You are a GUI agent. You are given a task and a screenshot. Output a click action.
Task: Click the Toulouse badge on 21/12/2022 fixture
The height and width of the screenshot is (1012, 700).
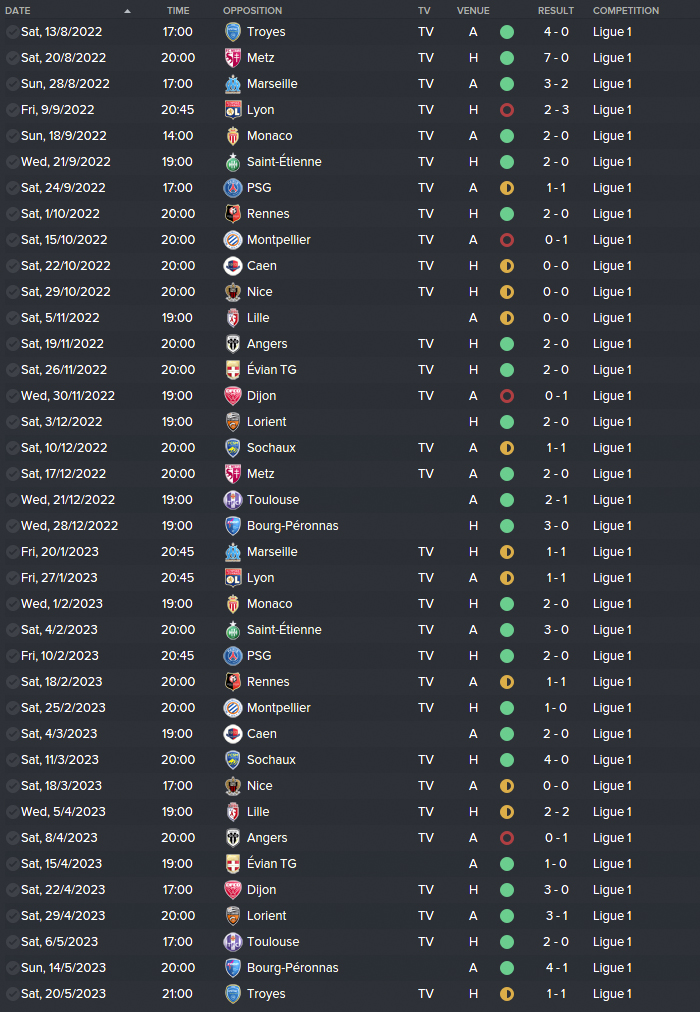point(233,500)
